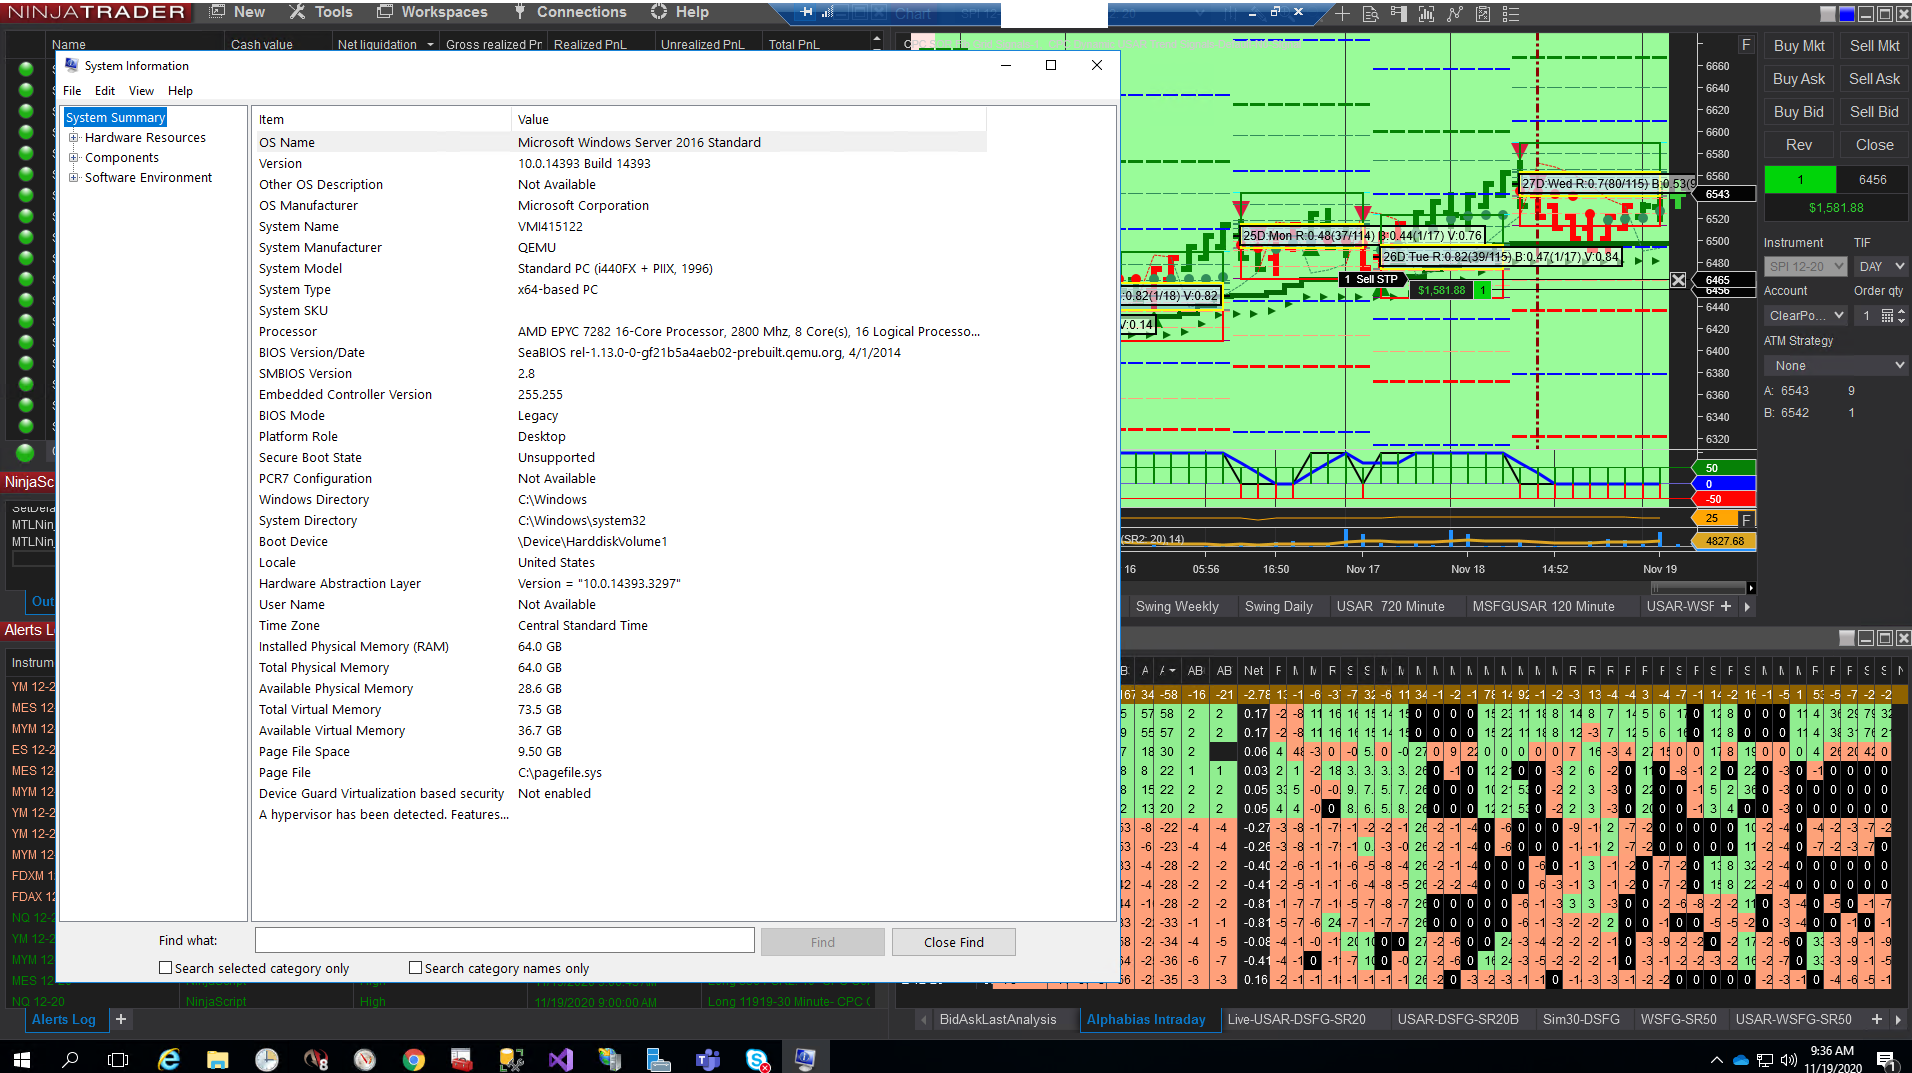Open the taskbar clock showing 9:36 AM
The image size is (1912, 1073).
(1833, 1060)
